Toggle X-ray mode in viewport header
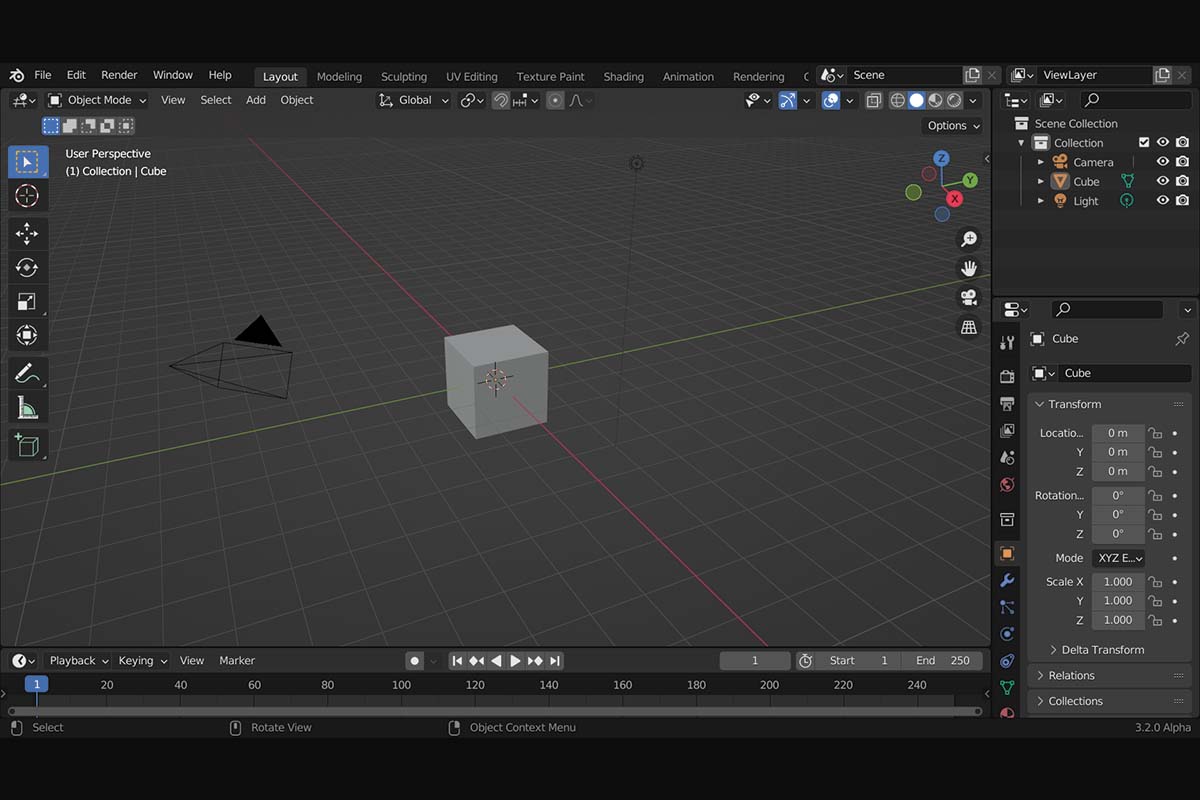 click(x=874, y=100)
